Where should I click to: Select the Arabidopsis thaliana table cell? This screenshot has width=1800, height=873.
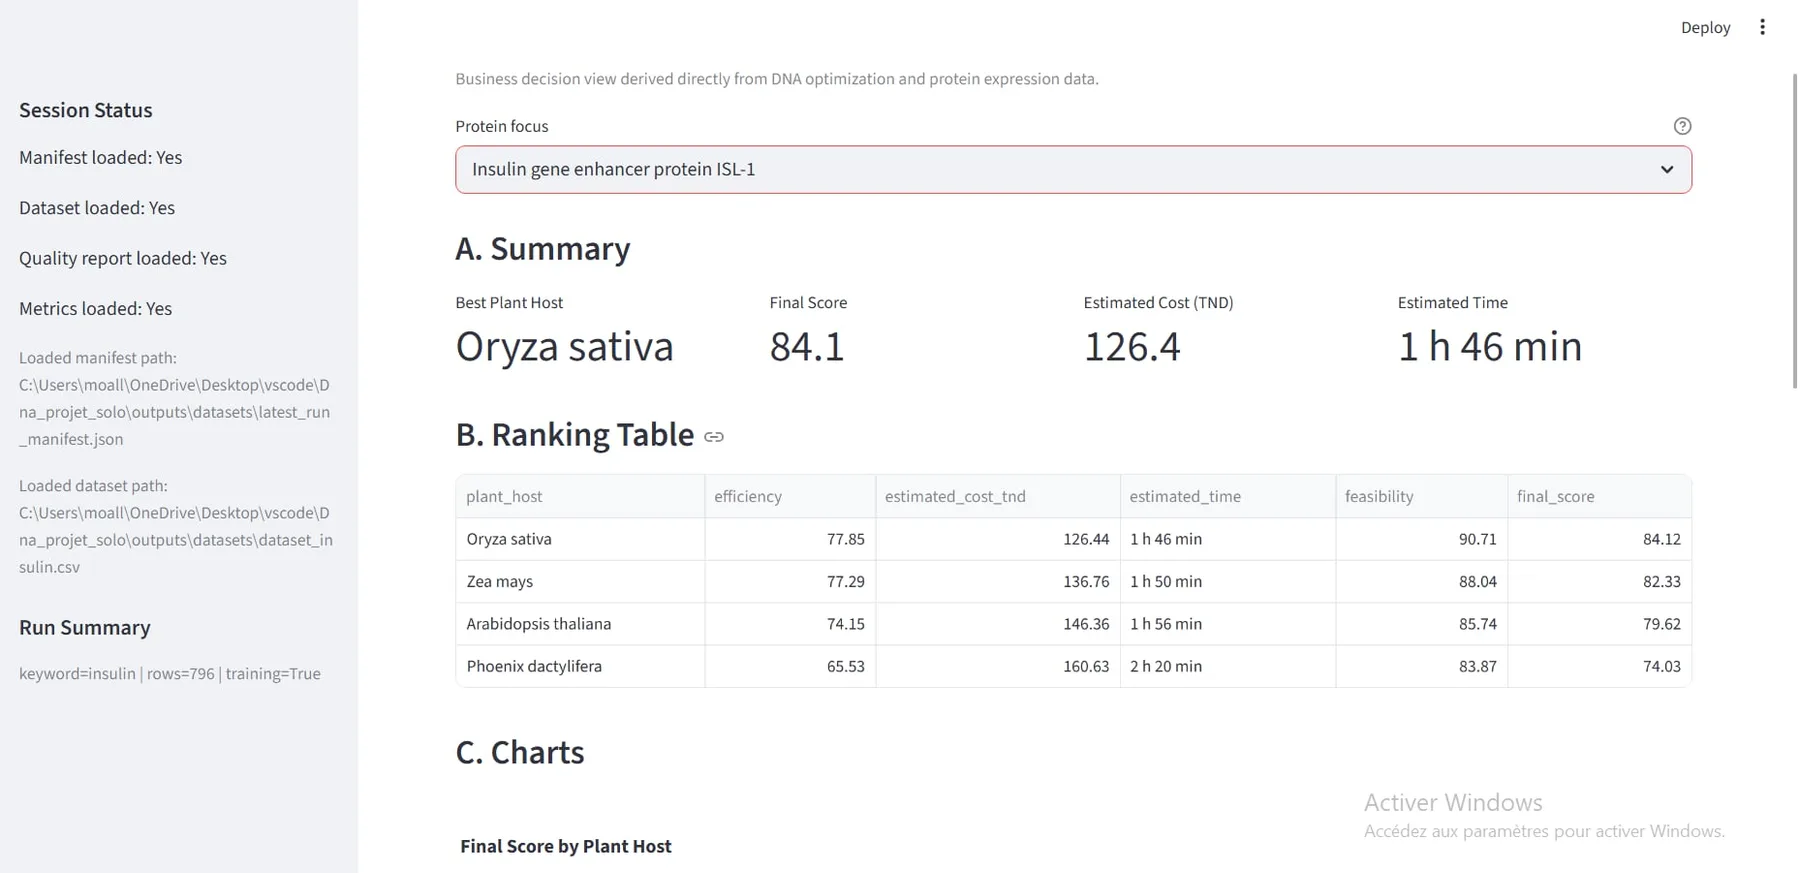click(580, 623)
